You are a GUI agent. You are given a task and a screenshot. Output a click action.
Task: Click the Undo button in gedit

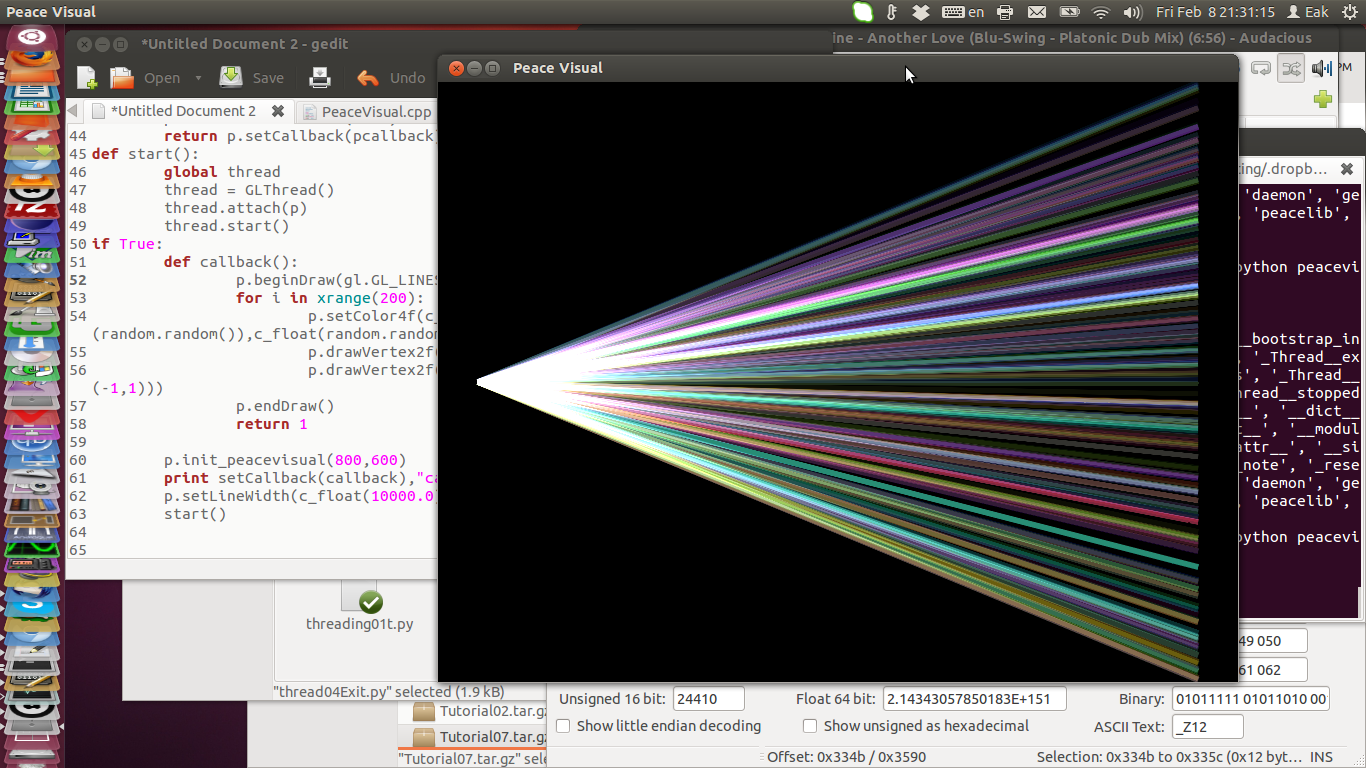[x=391, y=78]
